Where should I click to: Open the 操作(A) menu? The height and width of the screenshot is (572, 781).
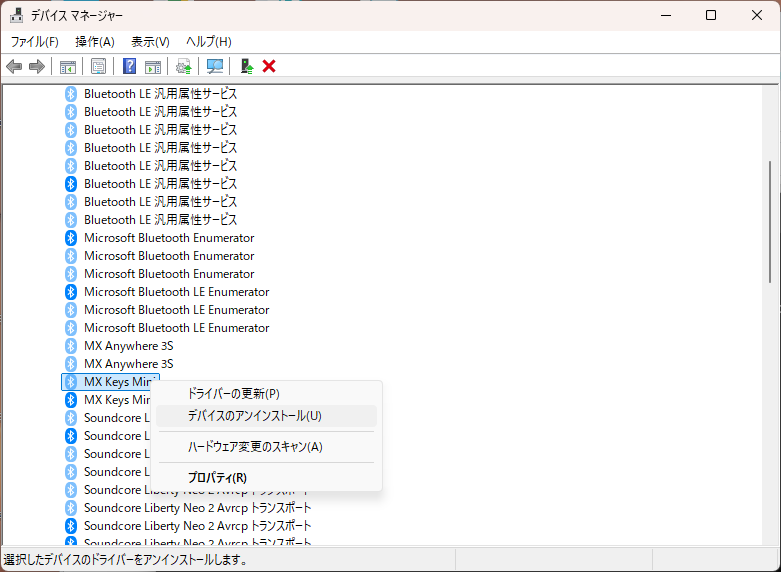(95, 42)
